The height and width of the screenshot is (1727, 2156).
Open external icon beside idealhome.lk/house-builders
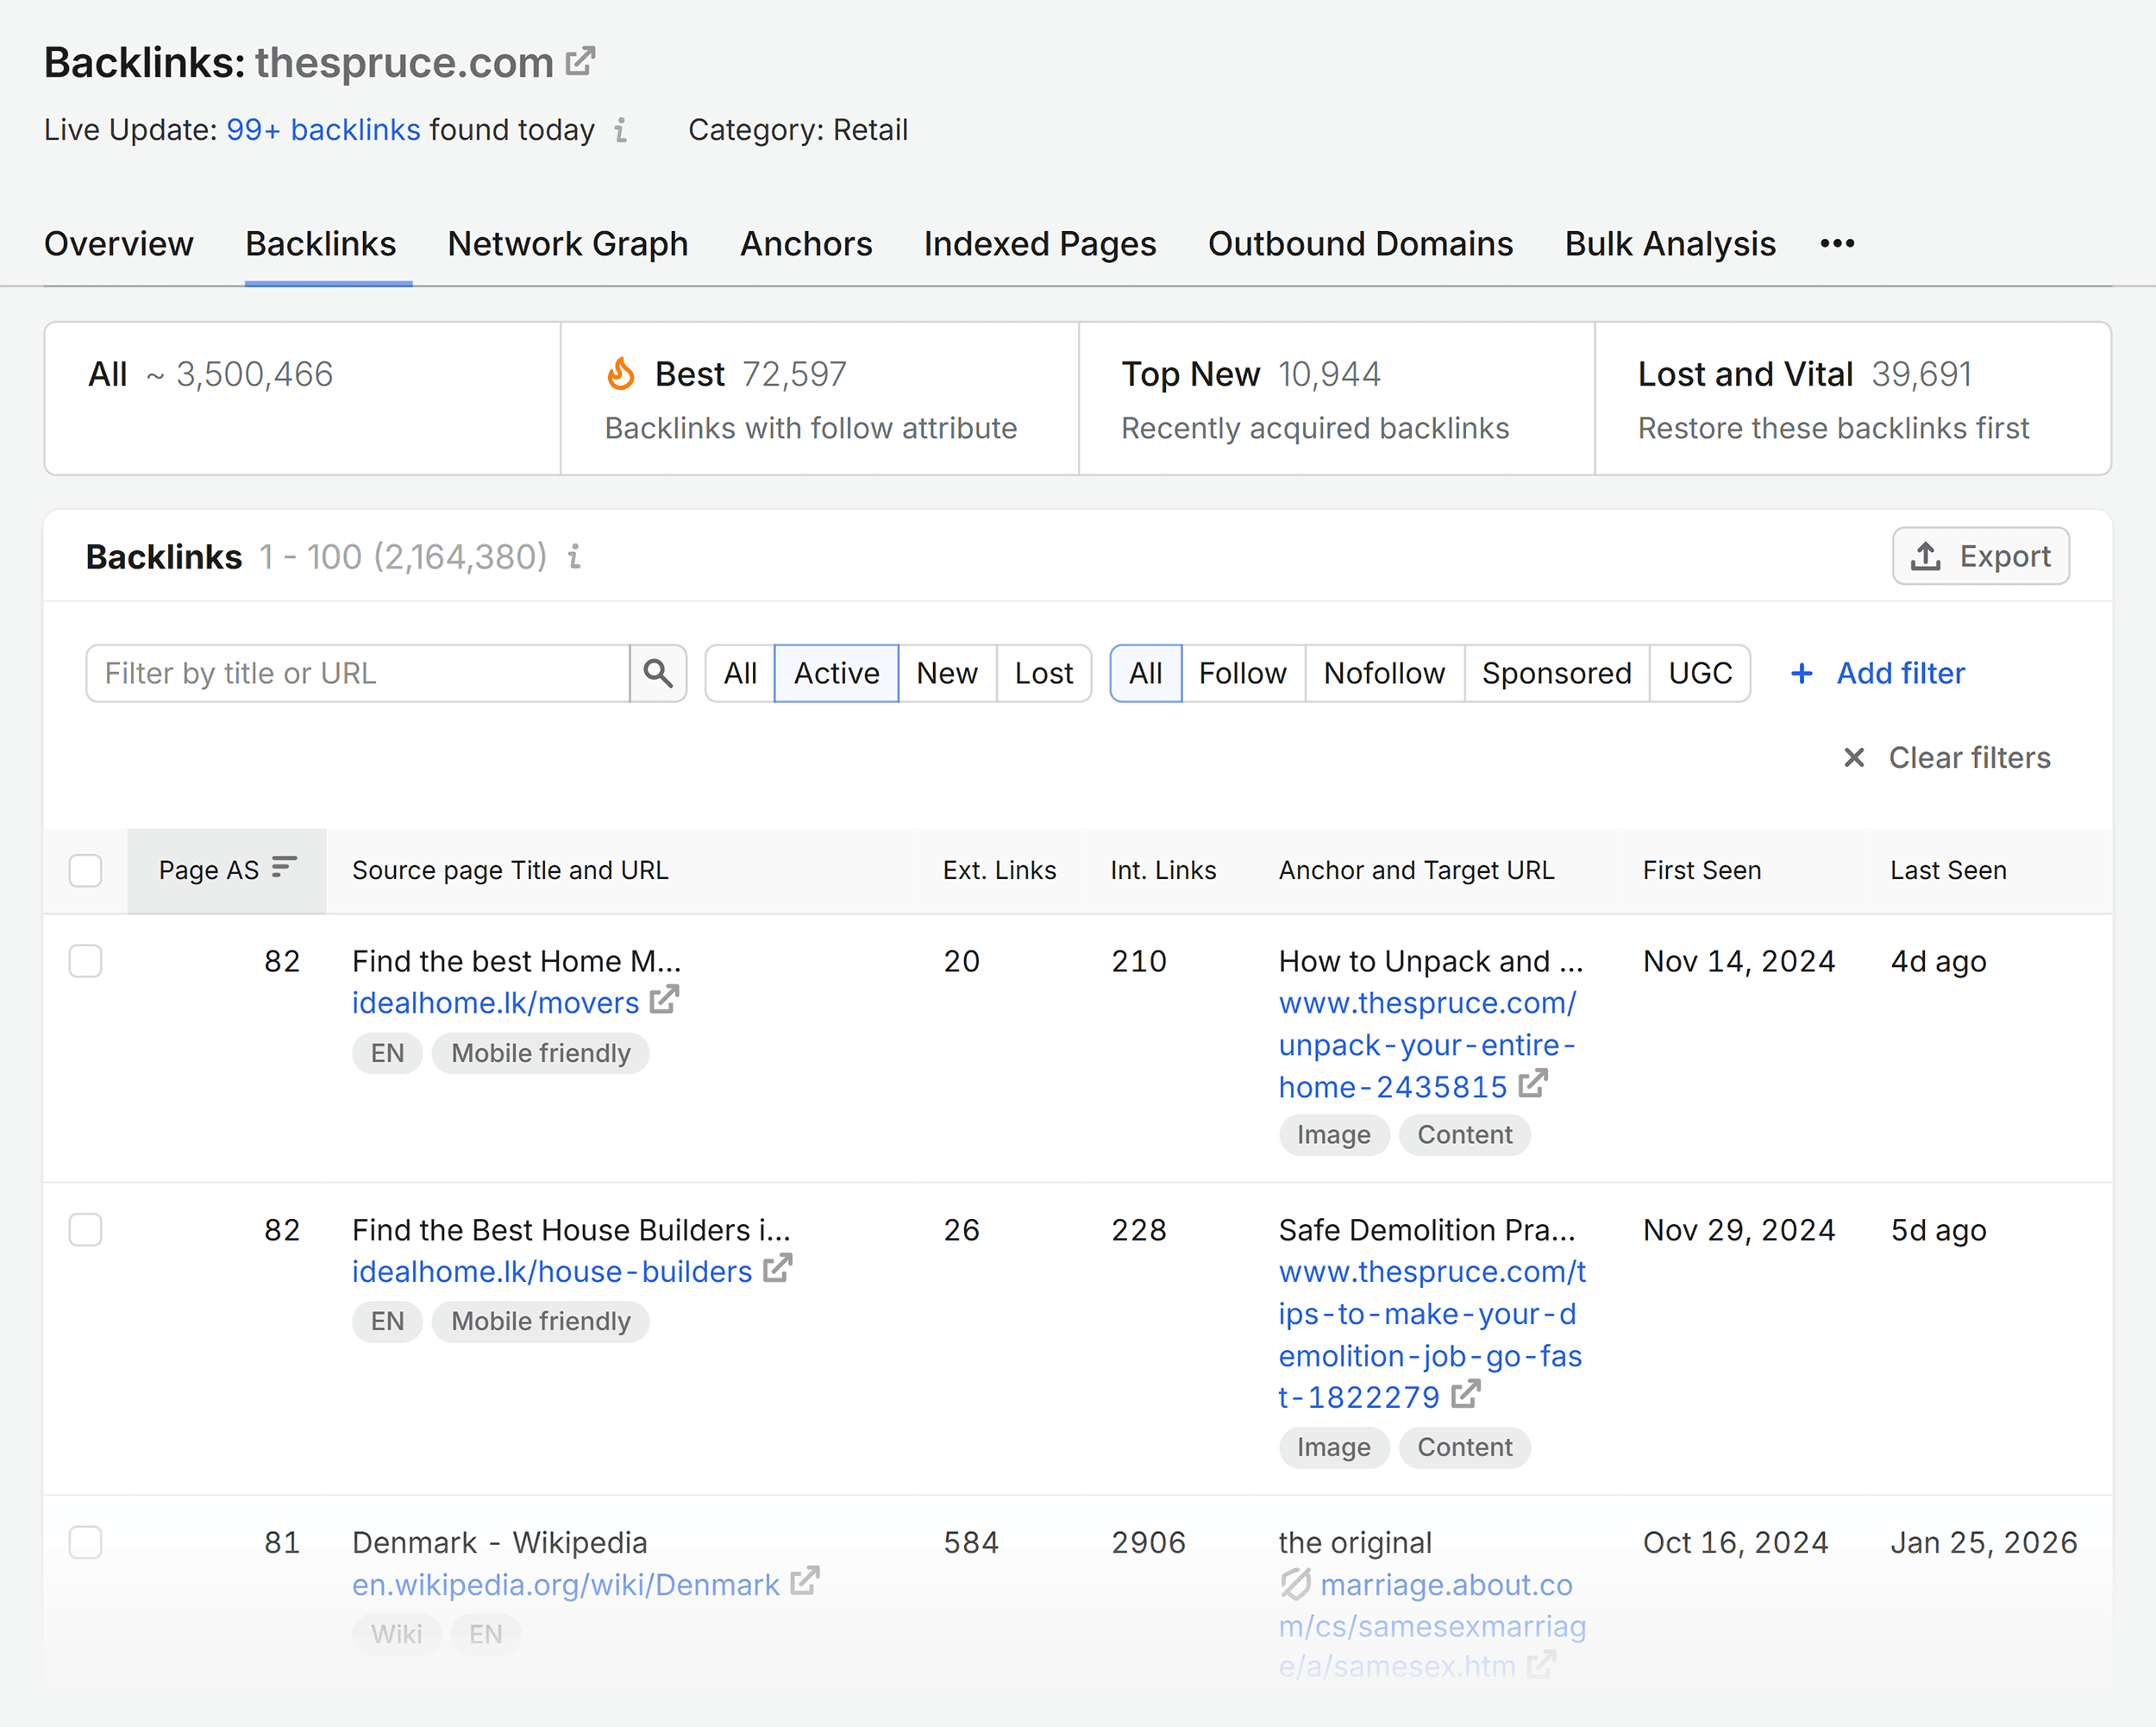777,1269
